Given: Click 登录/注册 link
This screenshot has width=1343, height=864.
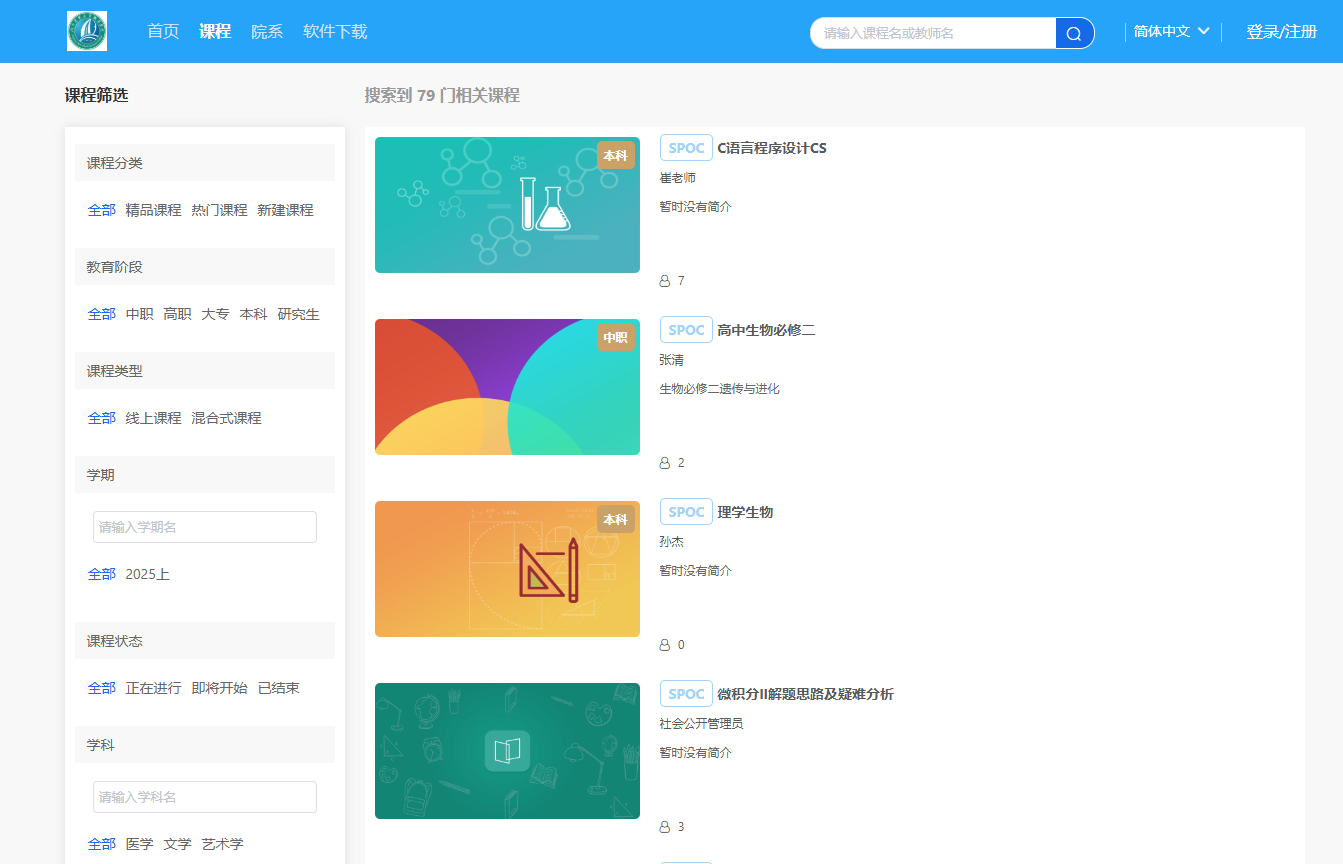Looking at the screenshot, I should pos(1282,31).
